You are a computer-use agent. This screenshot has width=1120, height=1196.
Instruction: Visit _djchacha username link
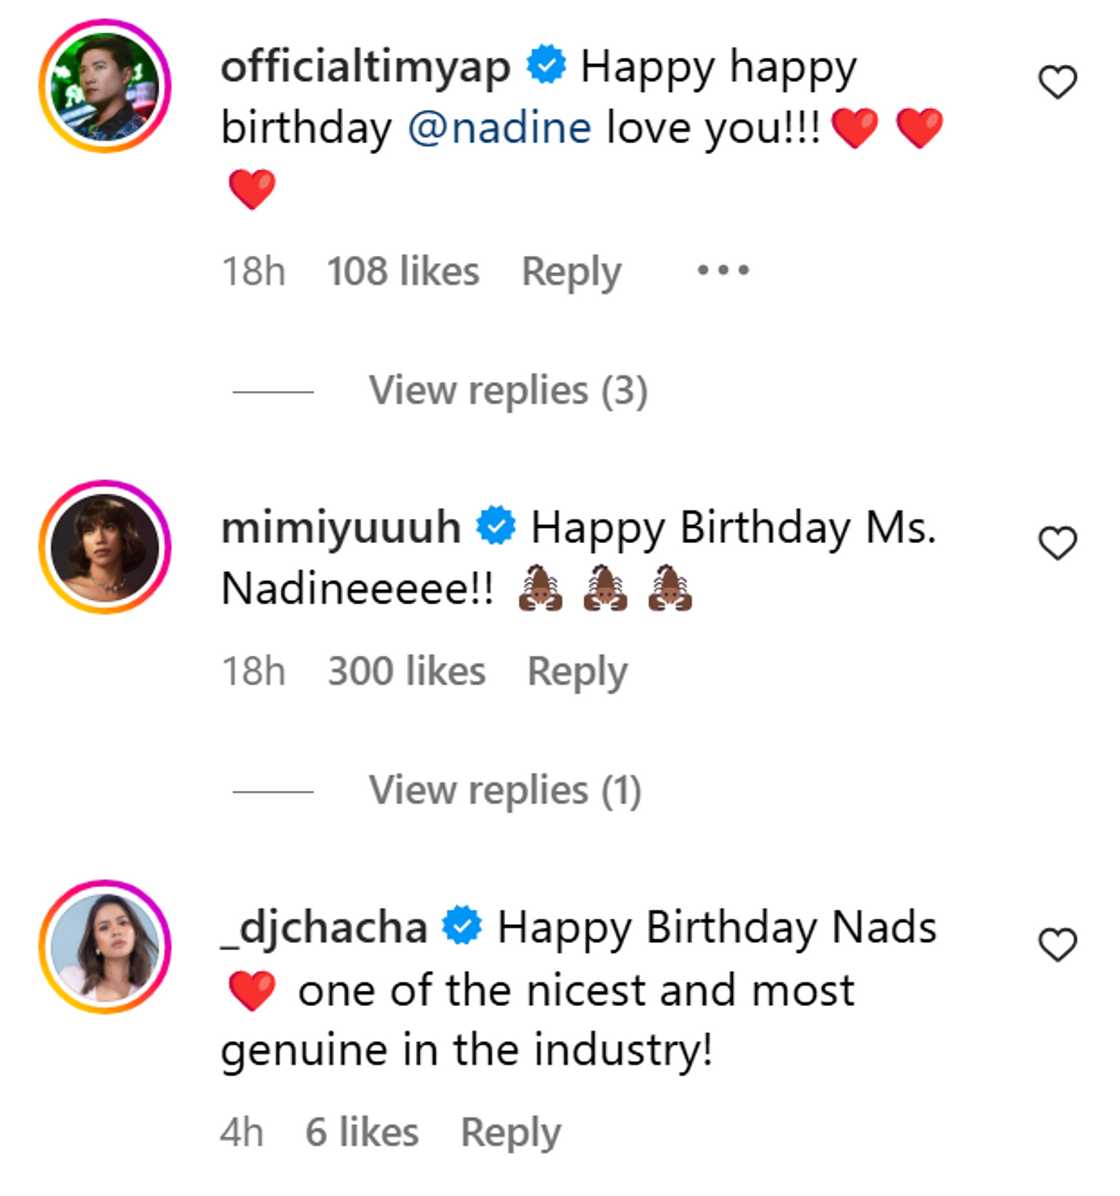tap(323, 927)
